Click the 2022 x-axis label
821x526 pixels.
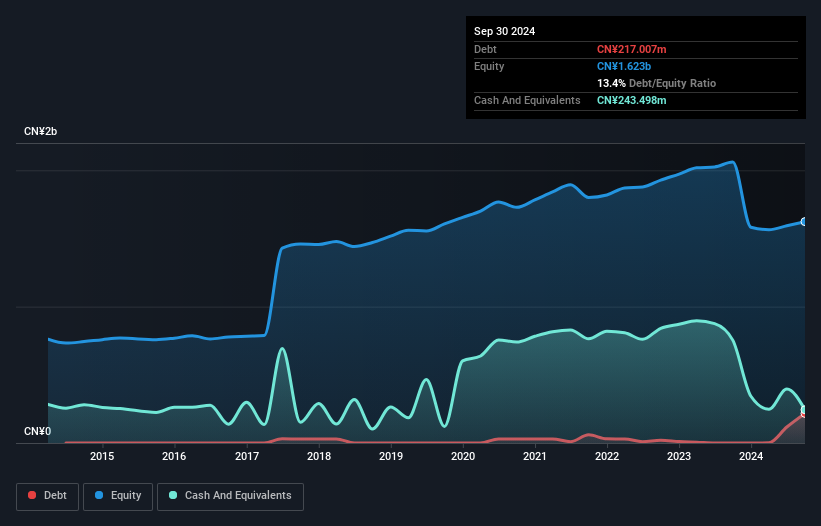click(x=607, y=456)
